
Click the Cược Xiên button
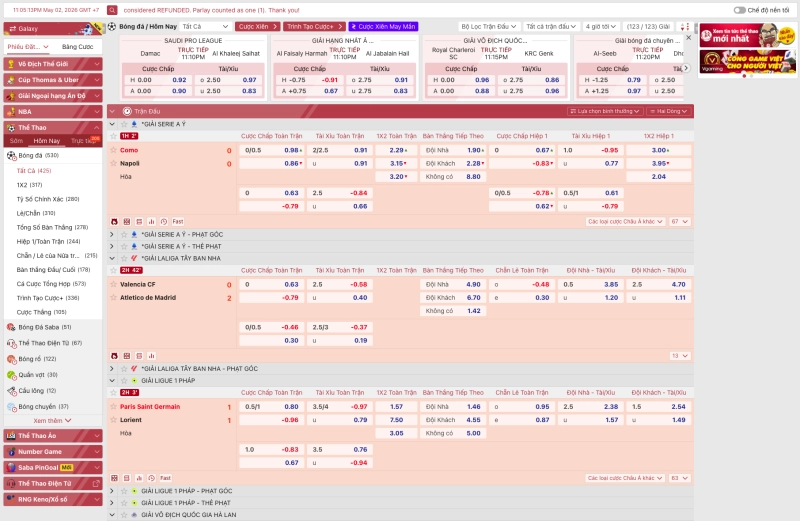pyautogui.click(x=258, y=27)
